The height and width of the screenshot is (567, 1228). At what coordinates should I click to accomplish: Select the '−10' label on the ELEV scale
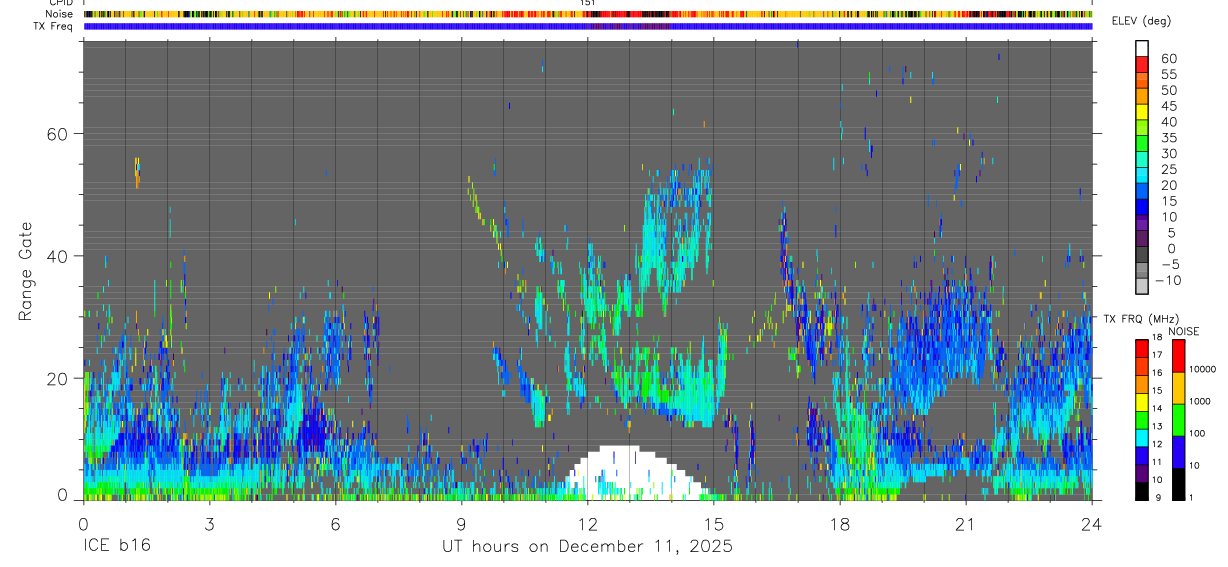point(1167,281)
